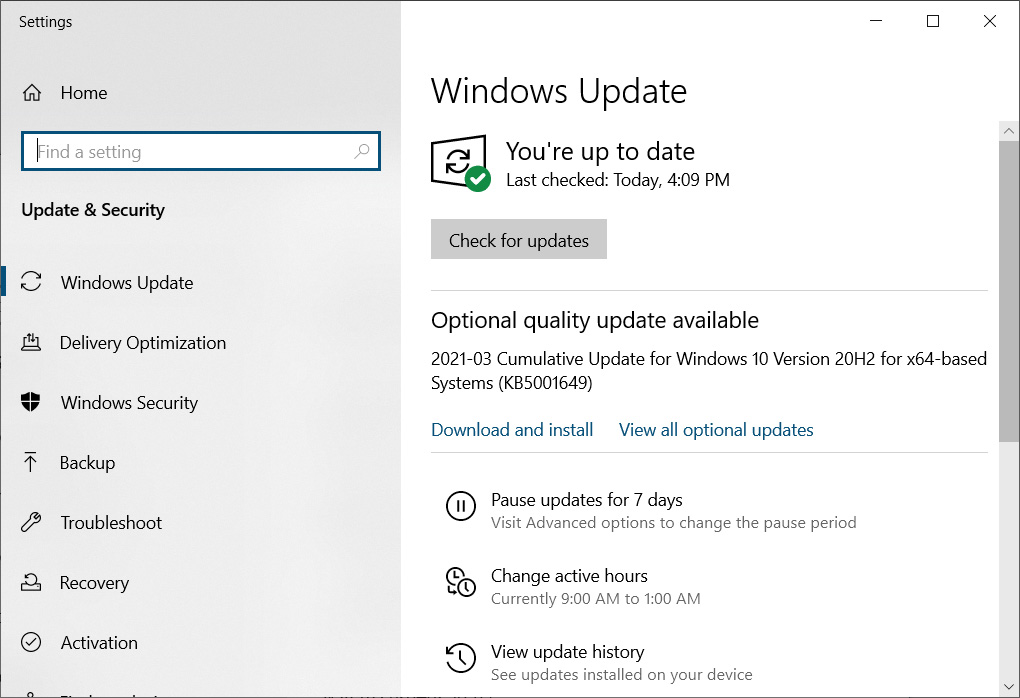Image resolution: width=1020 pixels, height=698 pixels.
Task: Click the Windows Update sync arrows sidebar icon
Action: pyautogui.click(x=31, y=282)
